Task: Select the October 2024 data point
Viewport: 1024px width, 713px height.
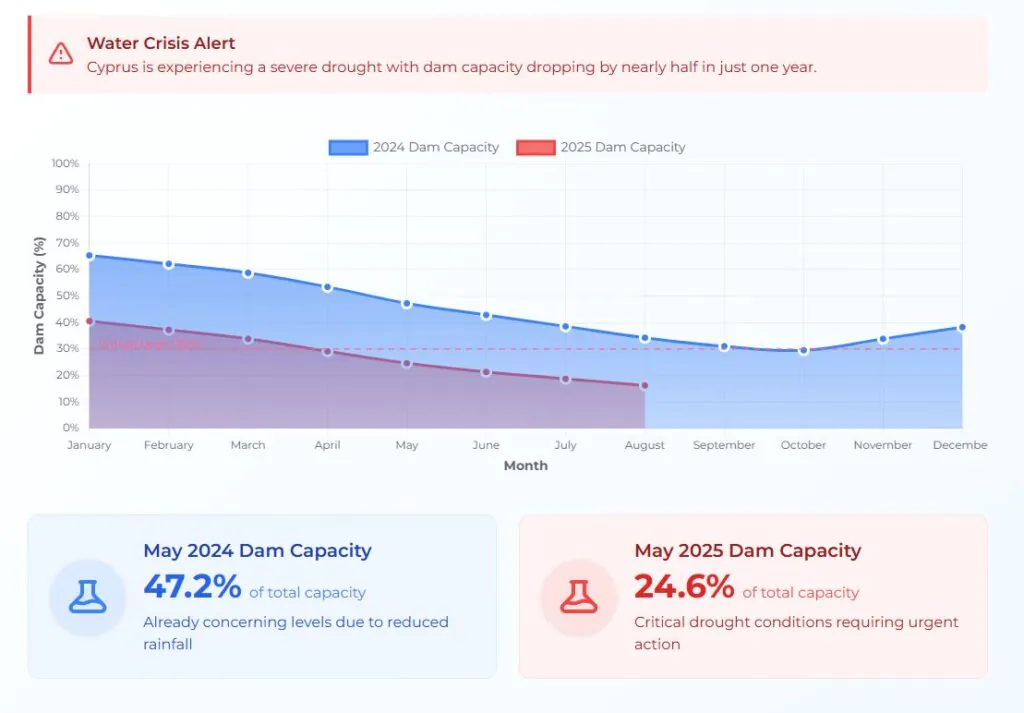Action: [803, 350]
